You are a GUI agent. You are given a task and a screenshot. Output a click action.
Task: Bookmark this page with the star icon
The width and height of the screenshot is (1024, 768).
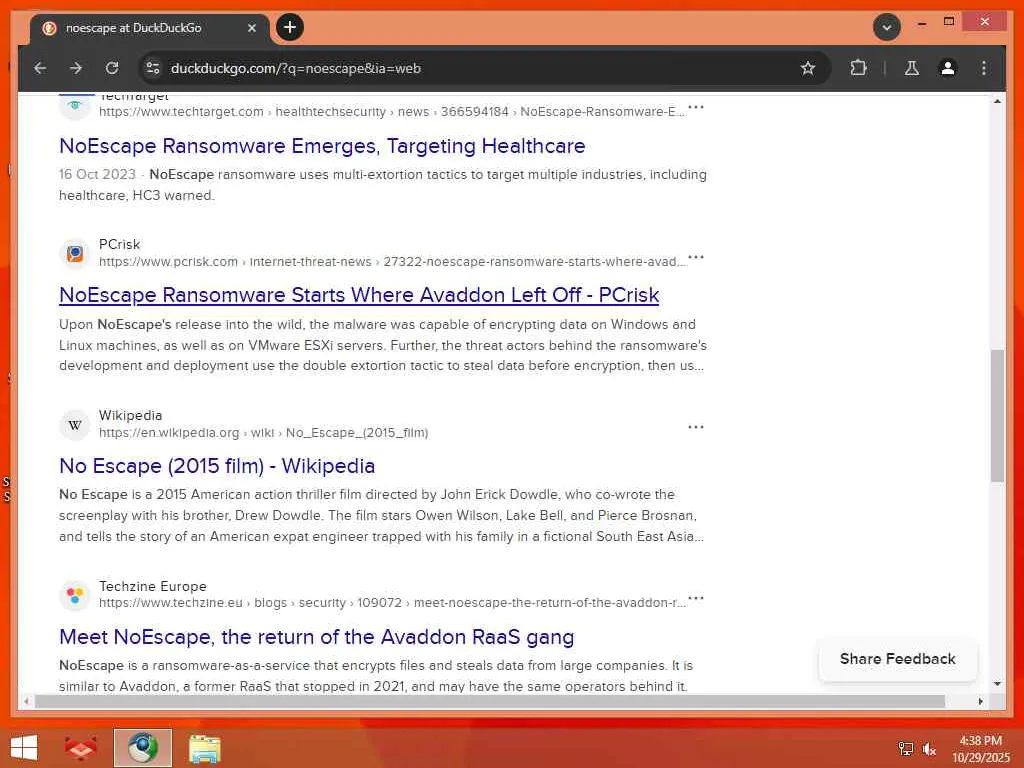[808, 68]
